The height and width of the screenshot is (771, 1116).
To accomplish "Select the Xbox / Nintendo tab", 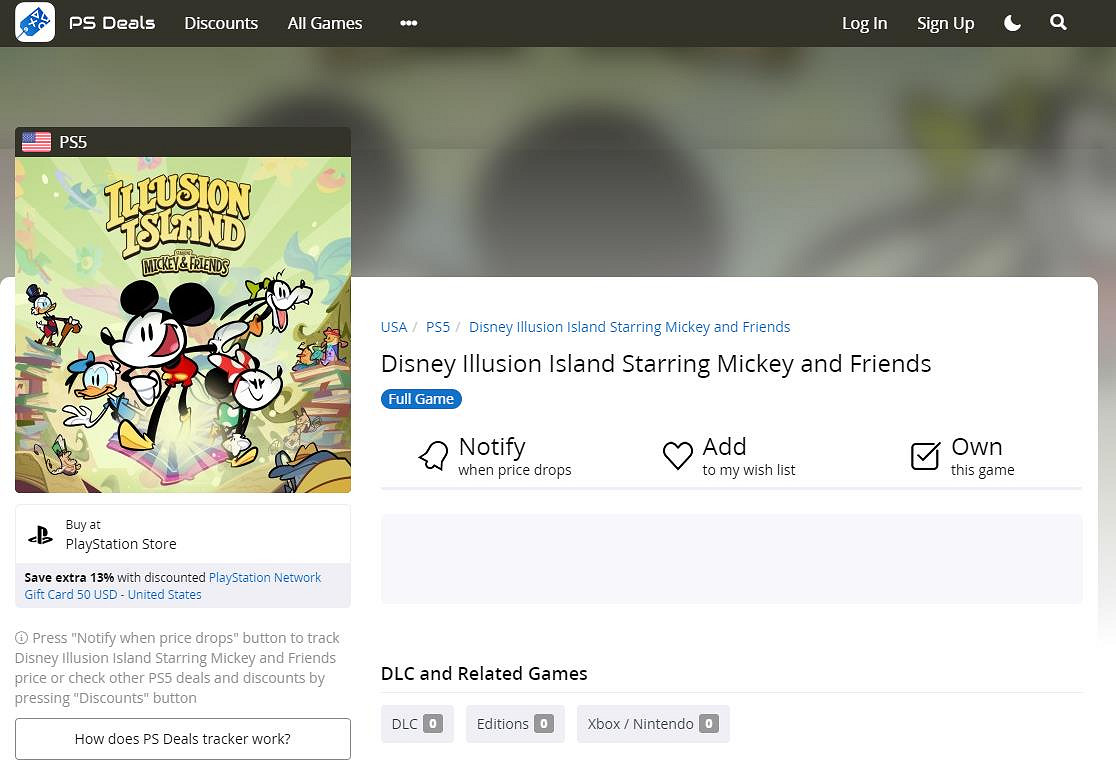I will point(653,724).
